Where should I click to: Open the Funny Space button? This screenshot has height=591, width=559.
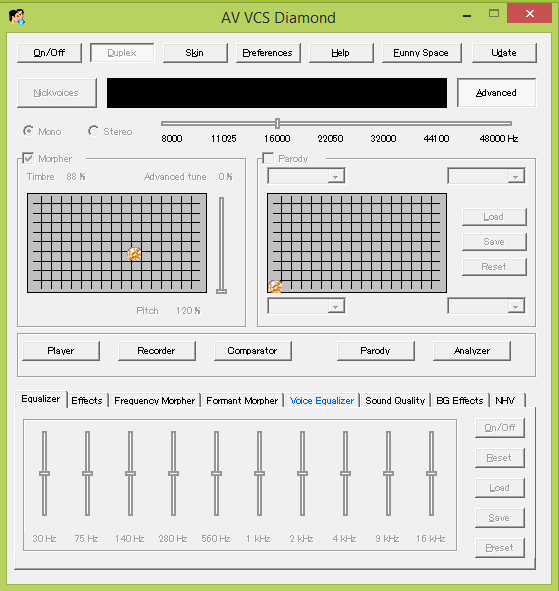pyautogui.click(x=421, y=53)
